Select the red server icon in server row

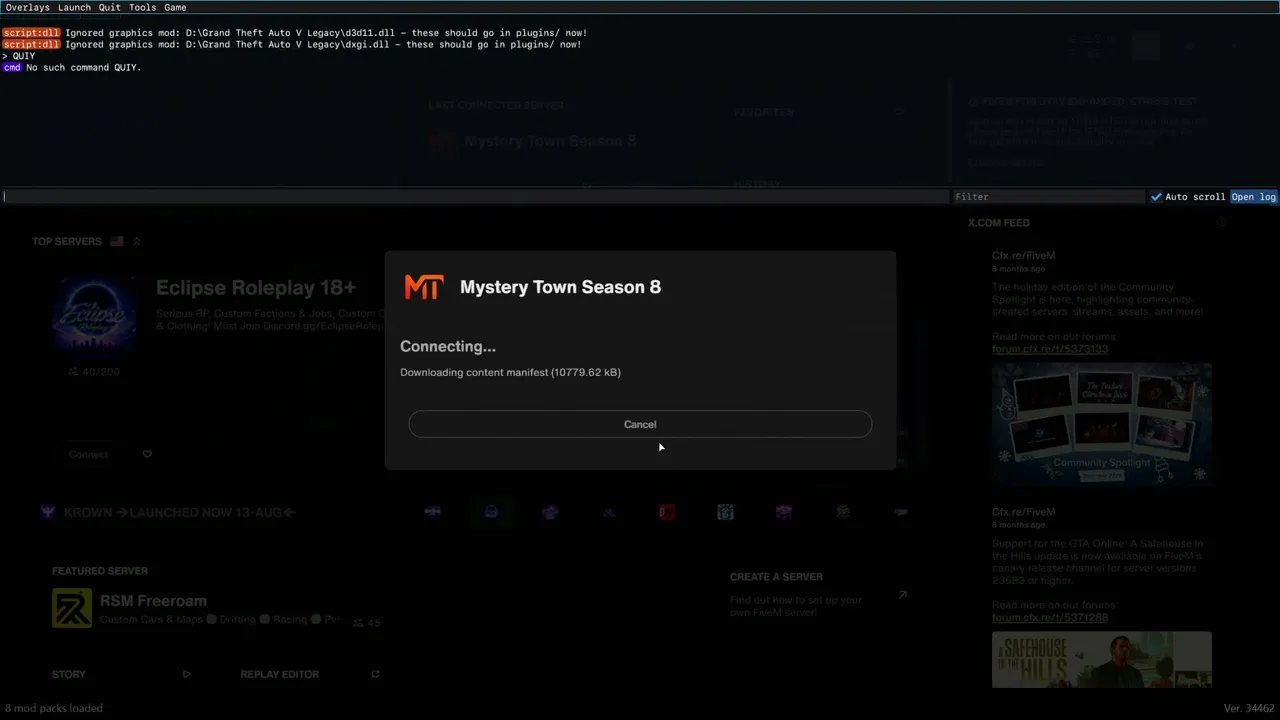667,512
